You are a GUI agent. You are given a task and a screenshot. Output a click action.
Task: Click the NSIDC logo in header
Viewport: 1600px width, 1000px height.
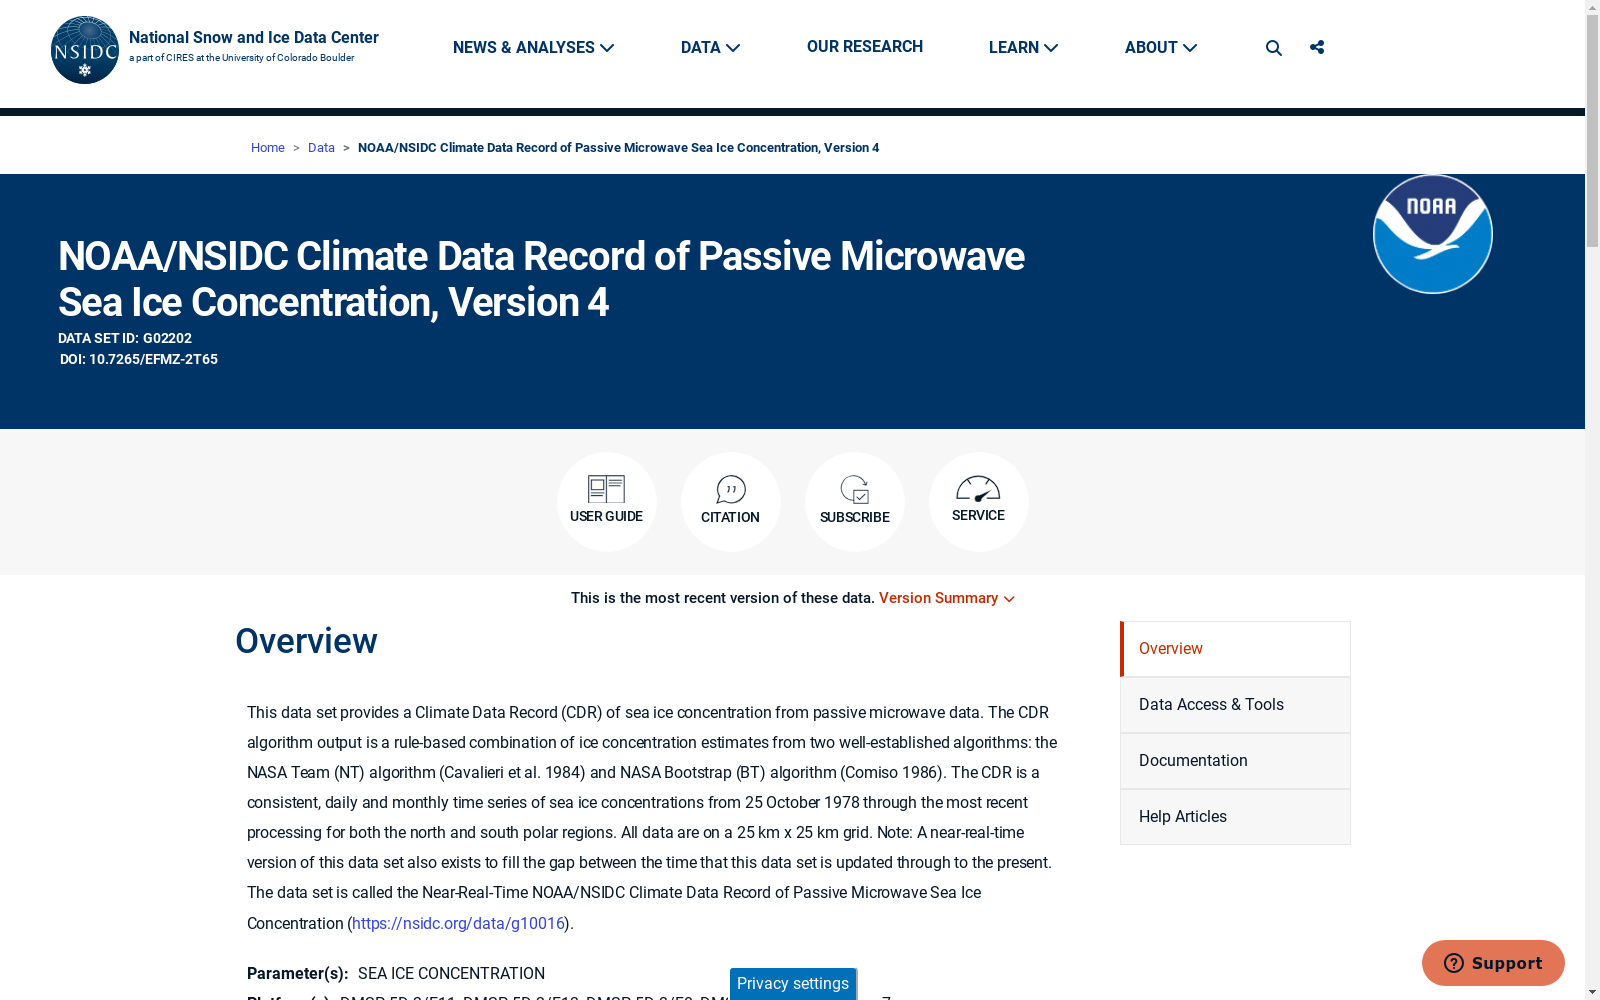[85, 50]
